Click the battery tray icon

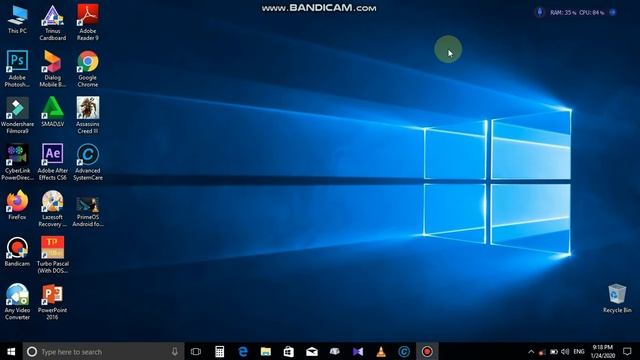554,351
